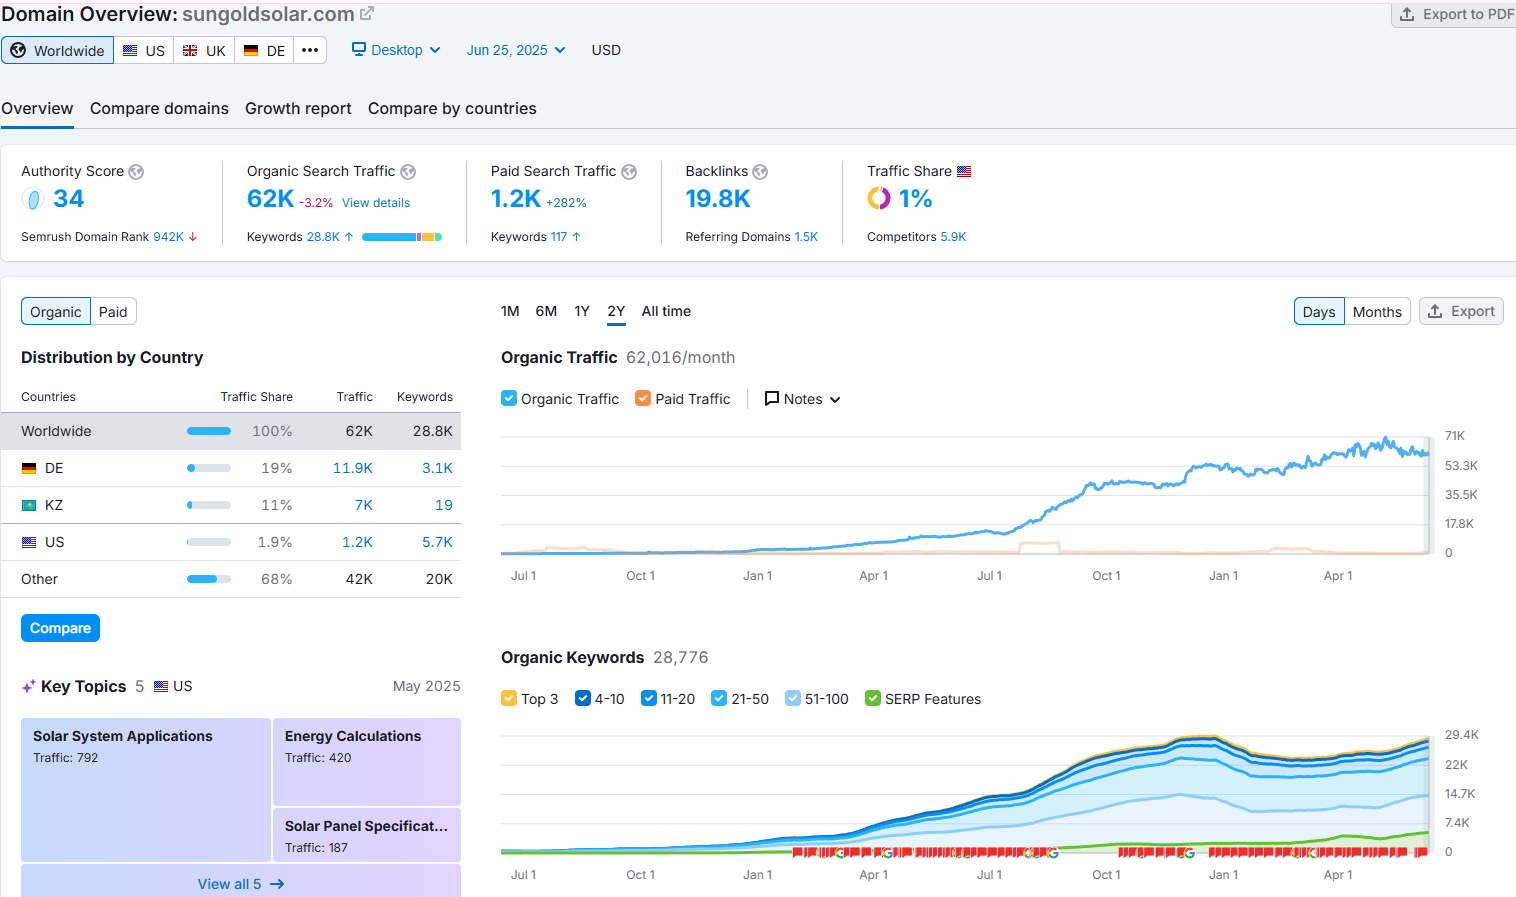Screen dimensions: 1516x897
Task: Click the German flag icon in database selector
Action: pyautogui.click(x=251, y=50)
